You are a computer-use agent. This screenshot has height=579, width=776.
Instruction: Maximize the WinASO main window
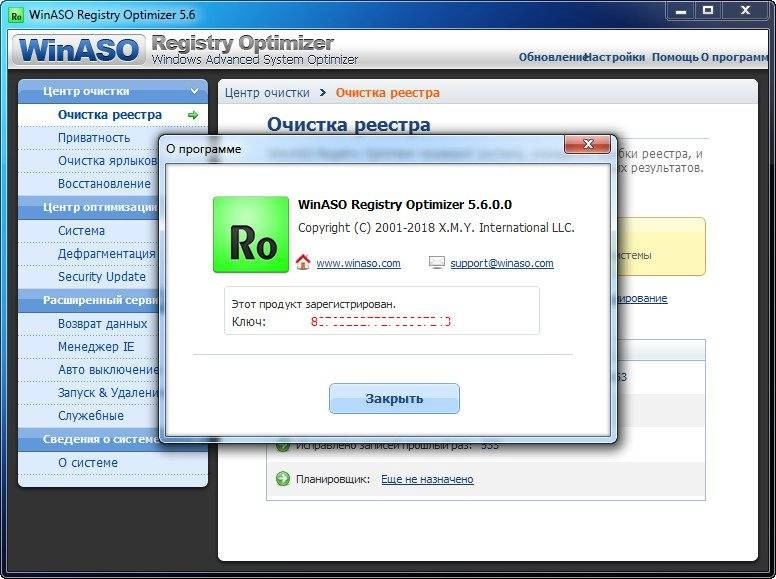tap(708, 11)
